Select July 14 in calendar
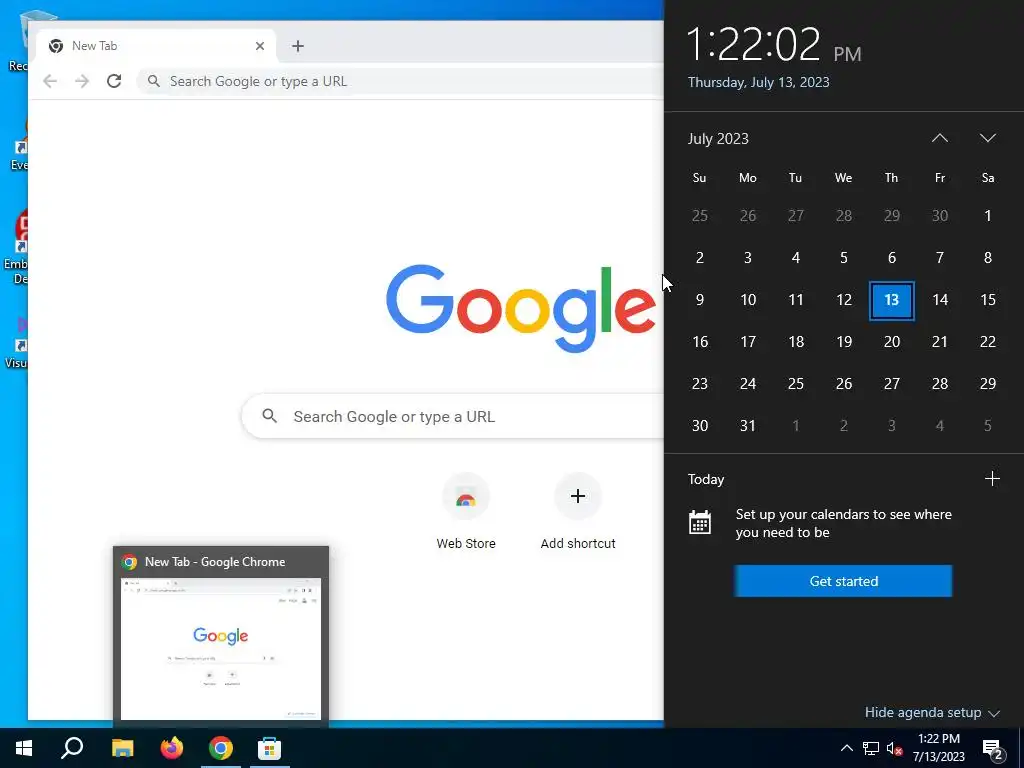1024x768 pixels. click(940, 300)
